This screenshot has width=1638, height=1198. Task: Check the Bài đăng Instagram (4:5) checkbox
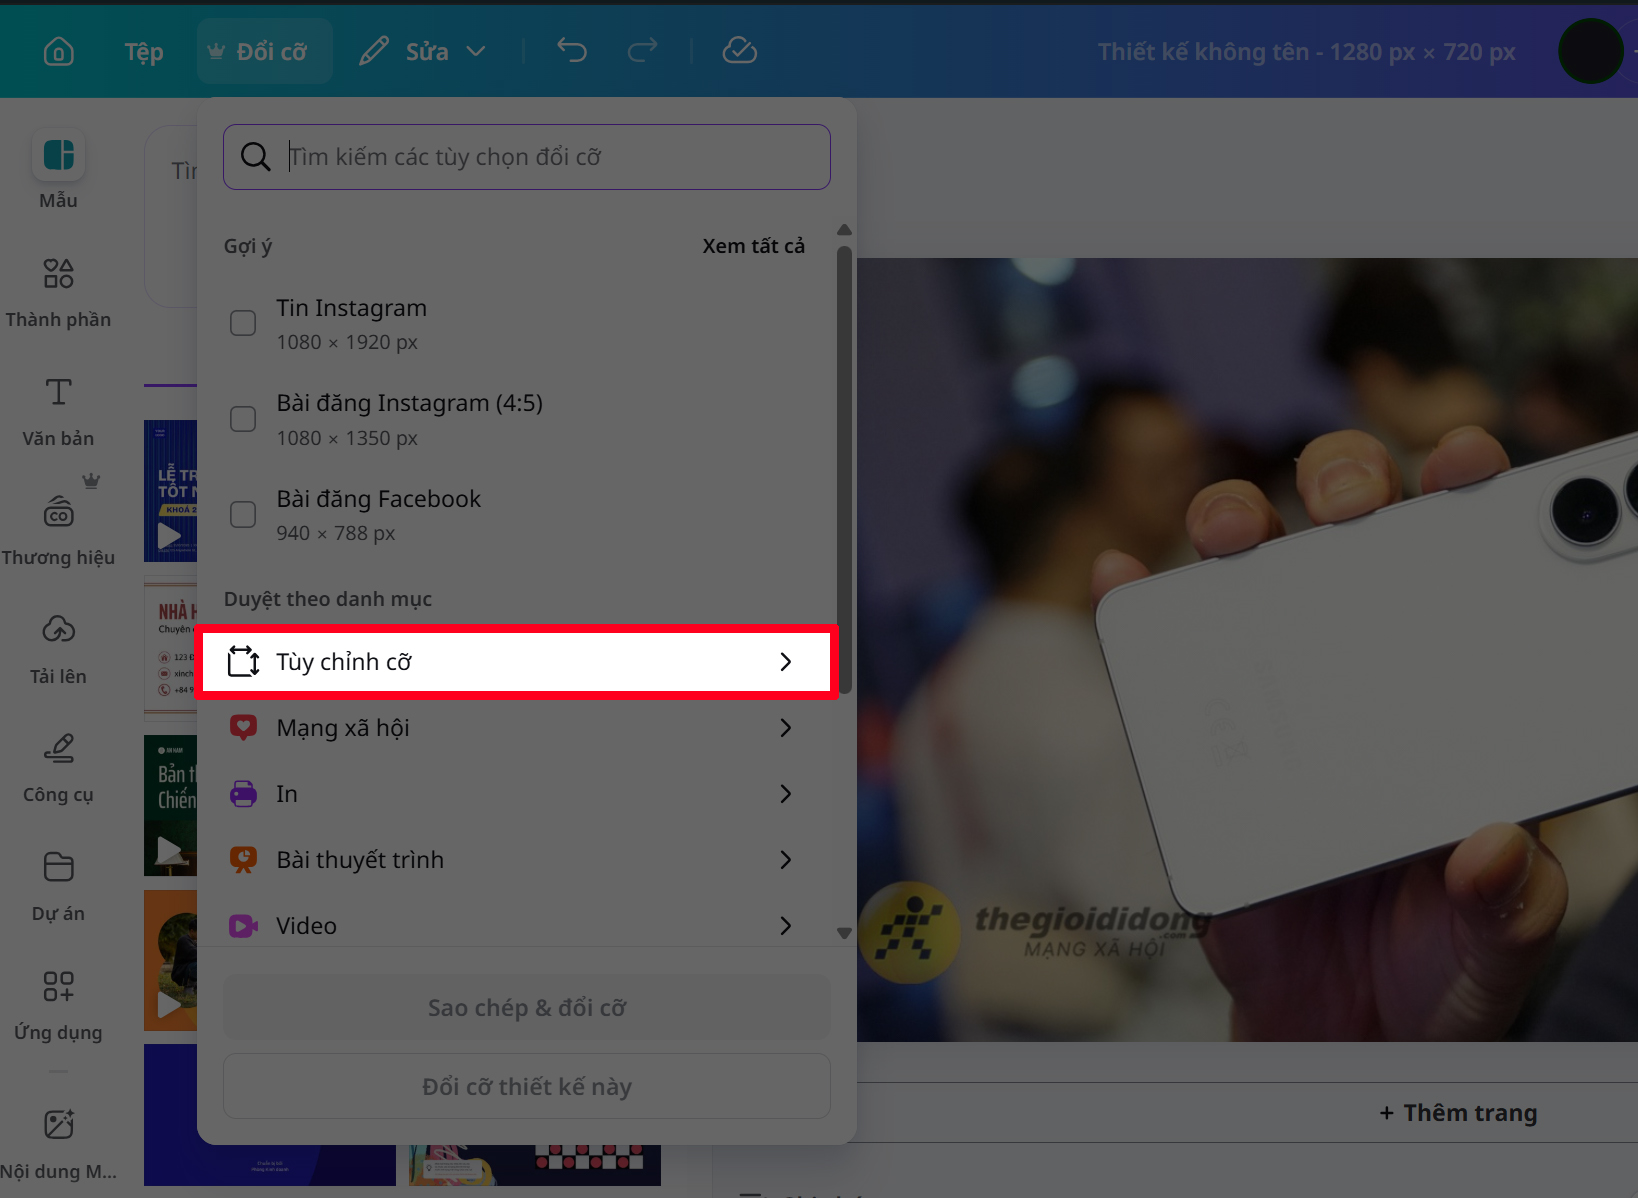pyautogui.click(x=242, y=418)
